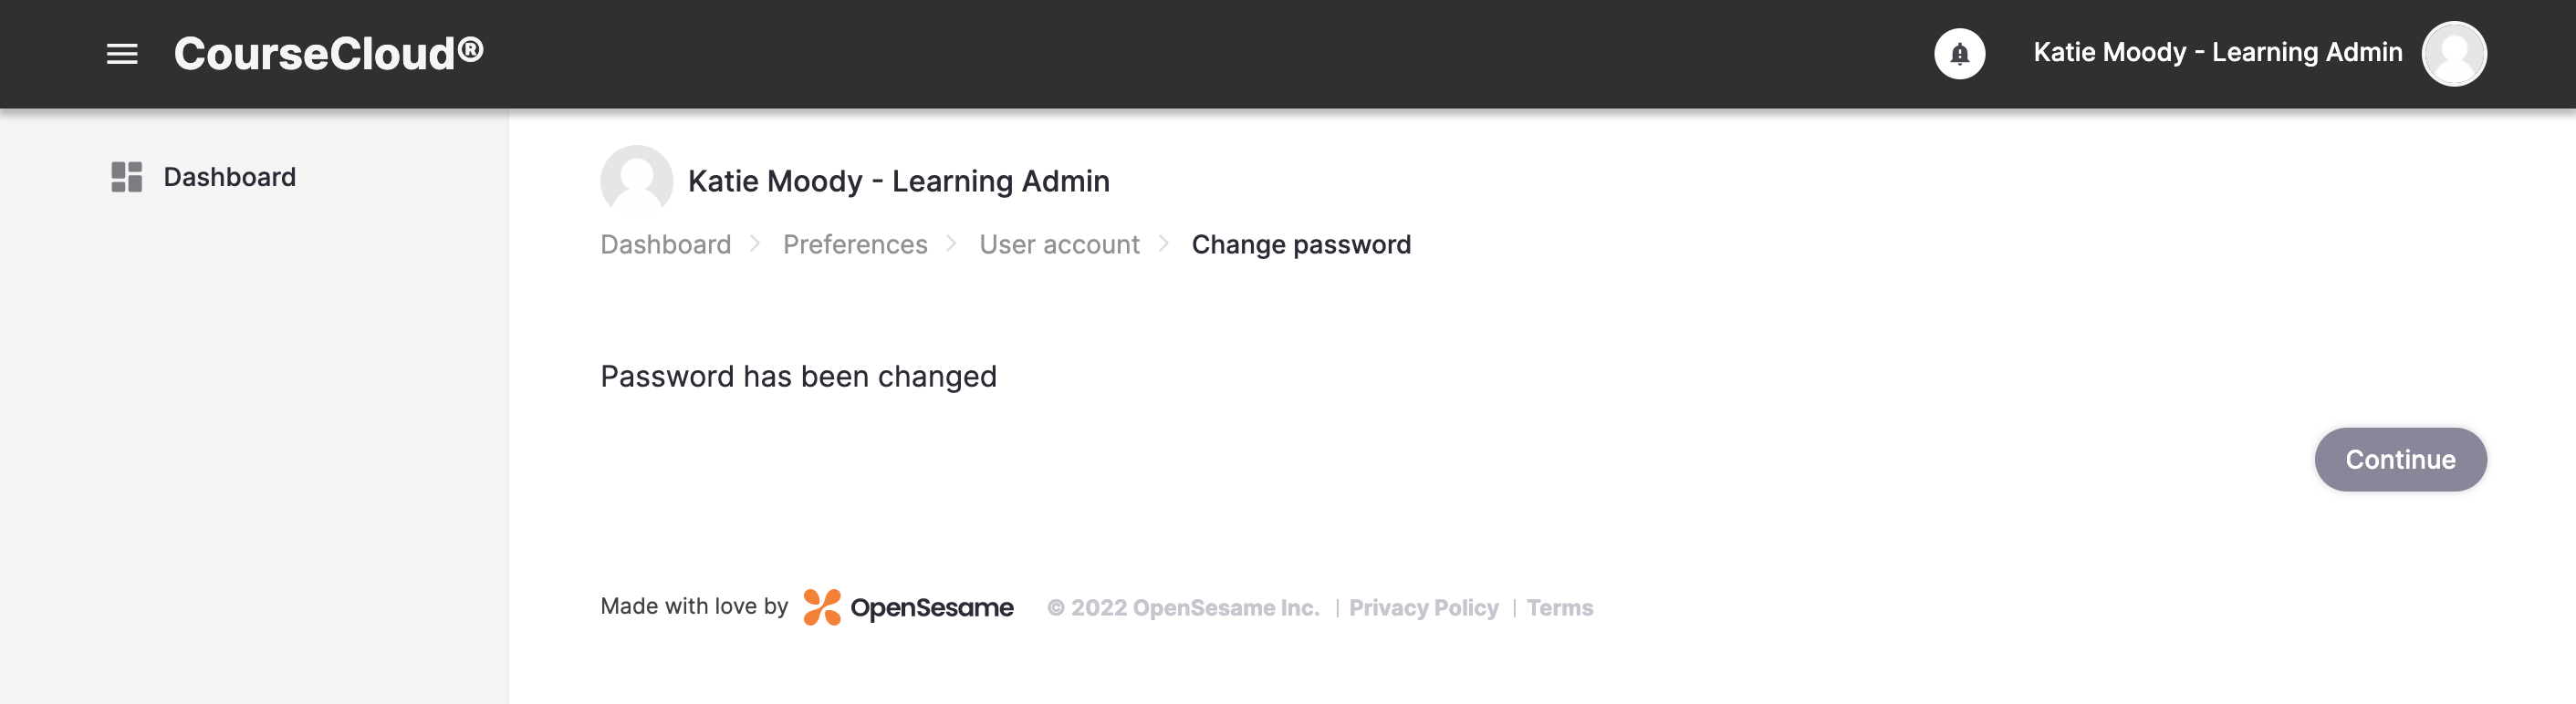Click the chevron after Dashboard breadcrumb
This screenshot has height=704, width=2576.
pos(756,244)
